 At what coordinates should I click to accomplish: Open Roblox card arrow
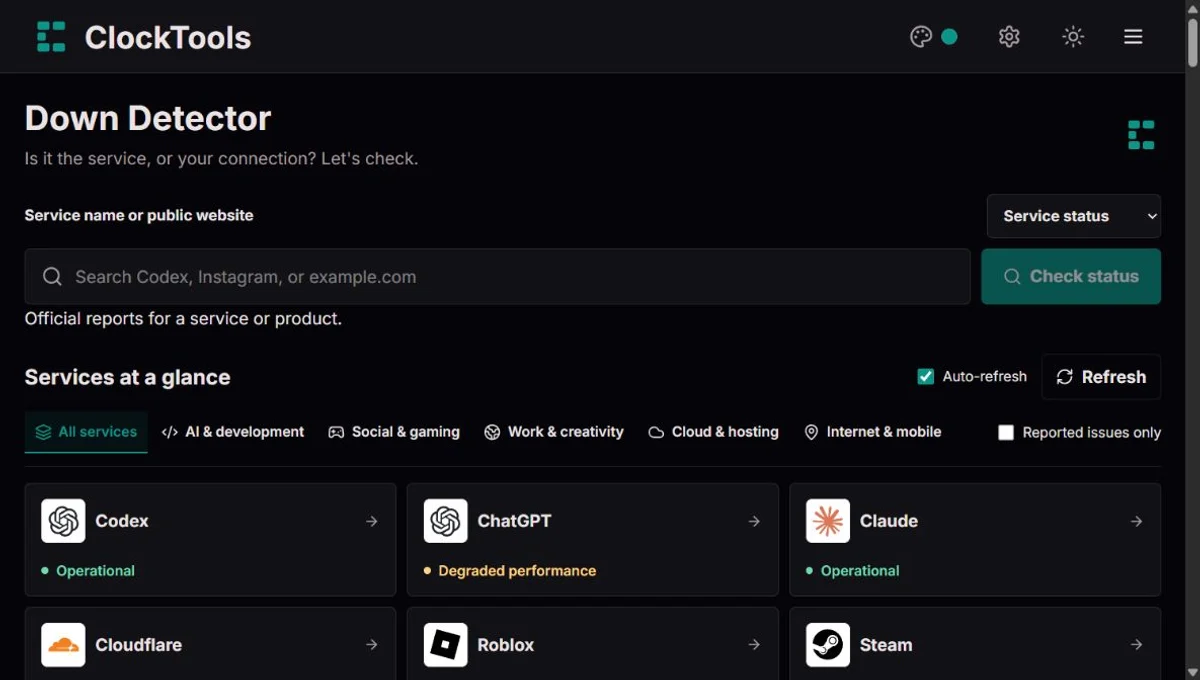754,645
